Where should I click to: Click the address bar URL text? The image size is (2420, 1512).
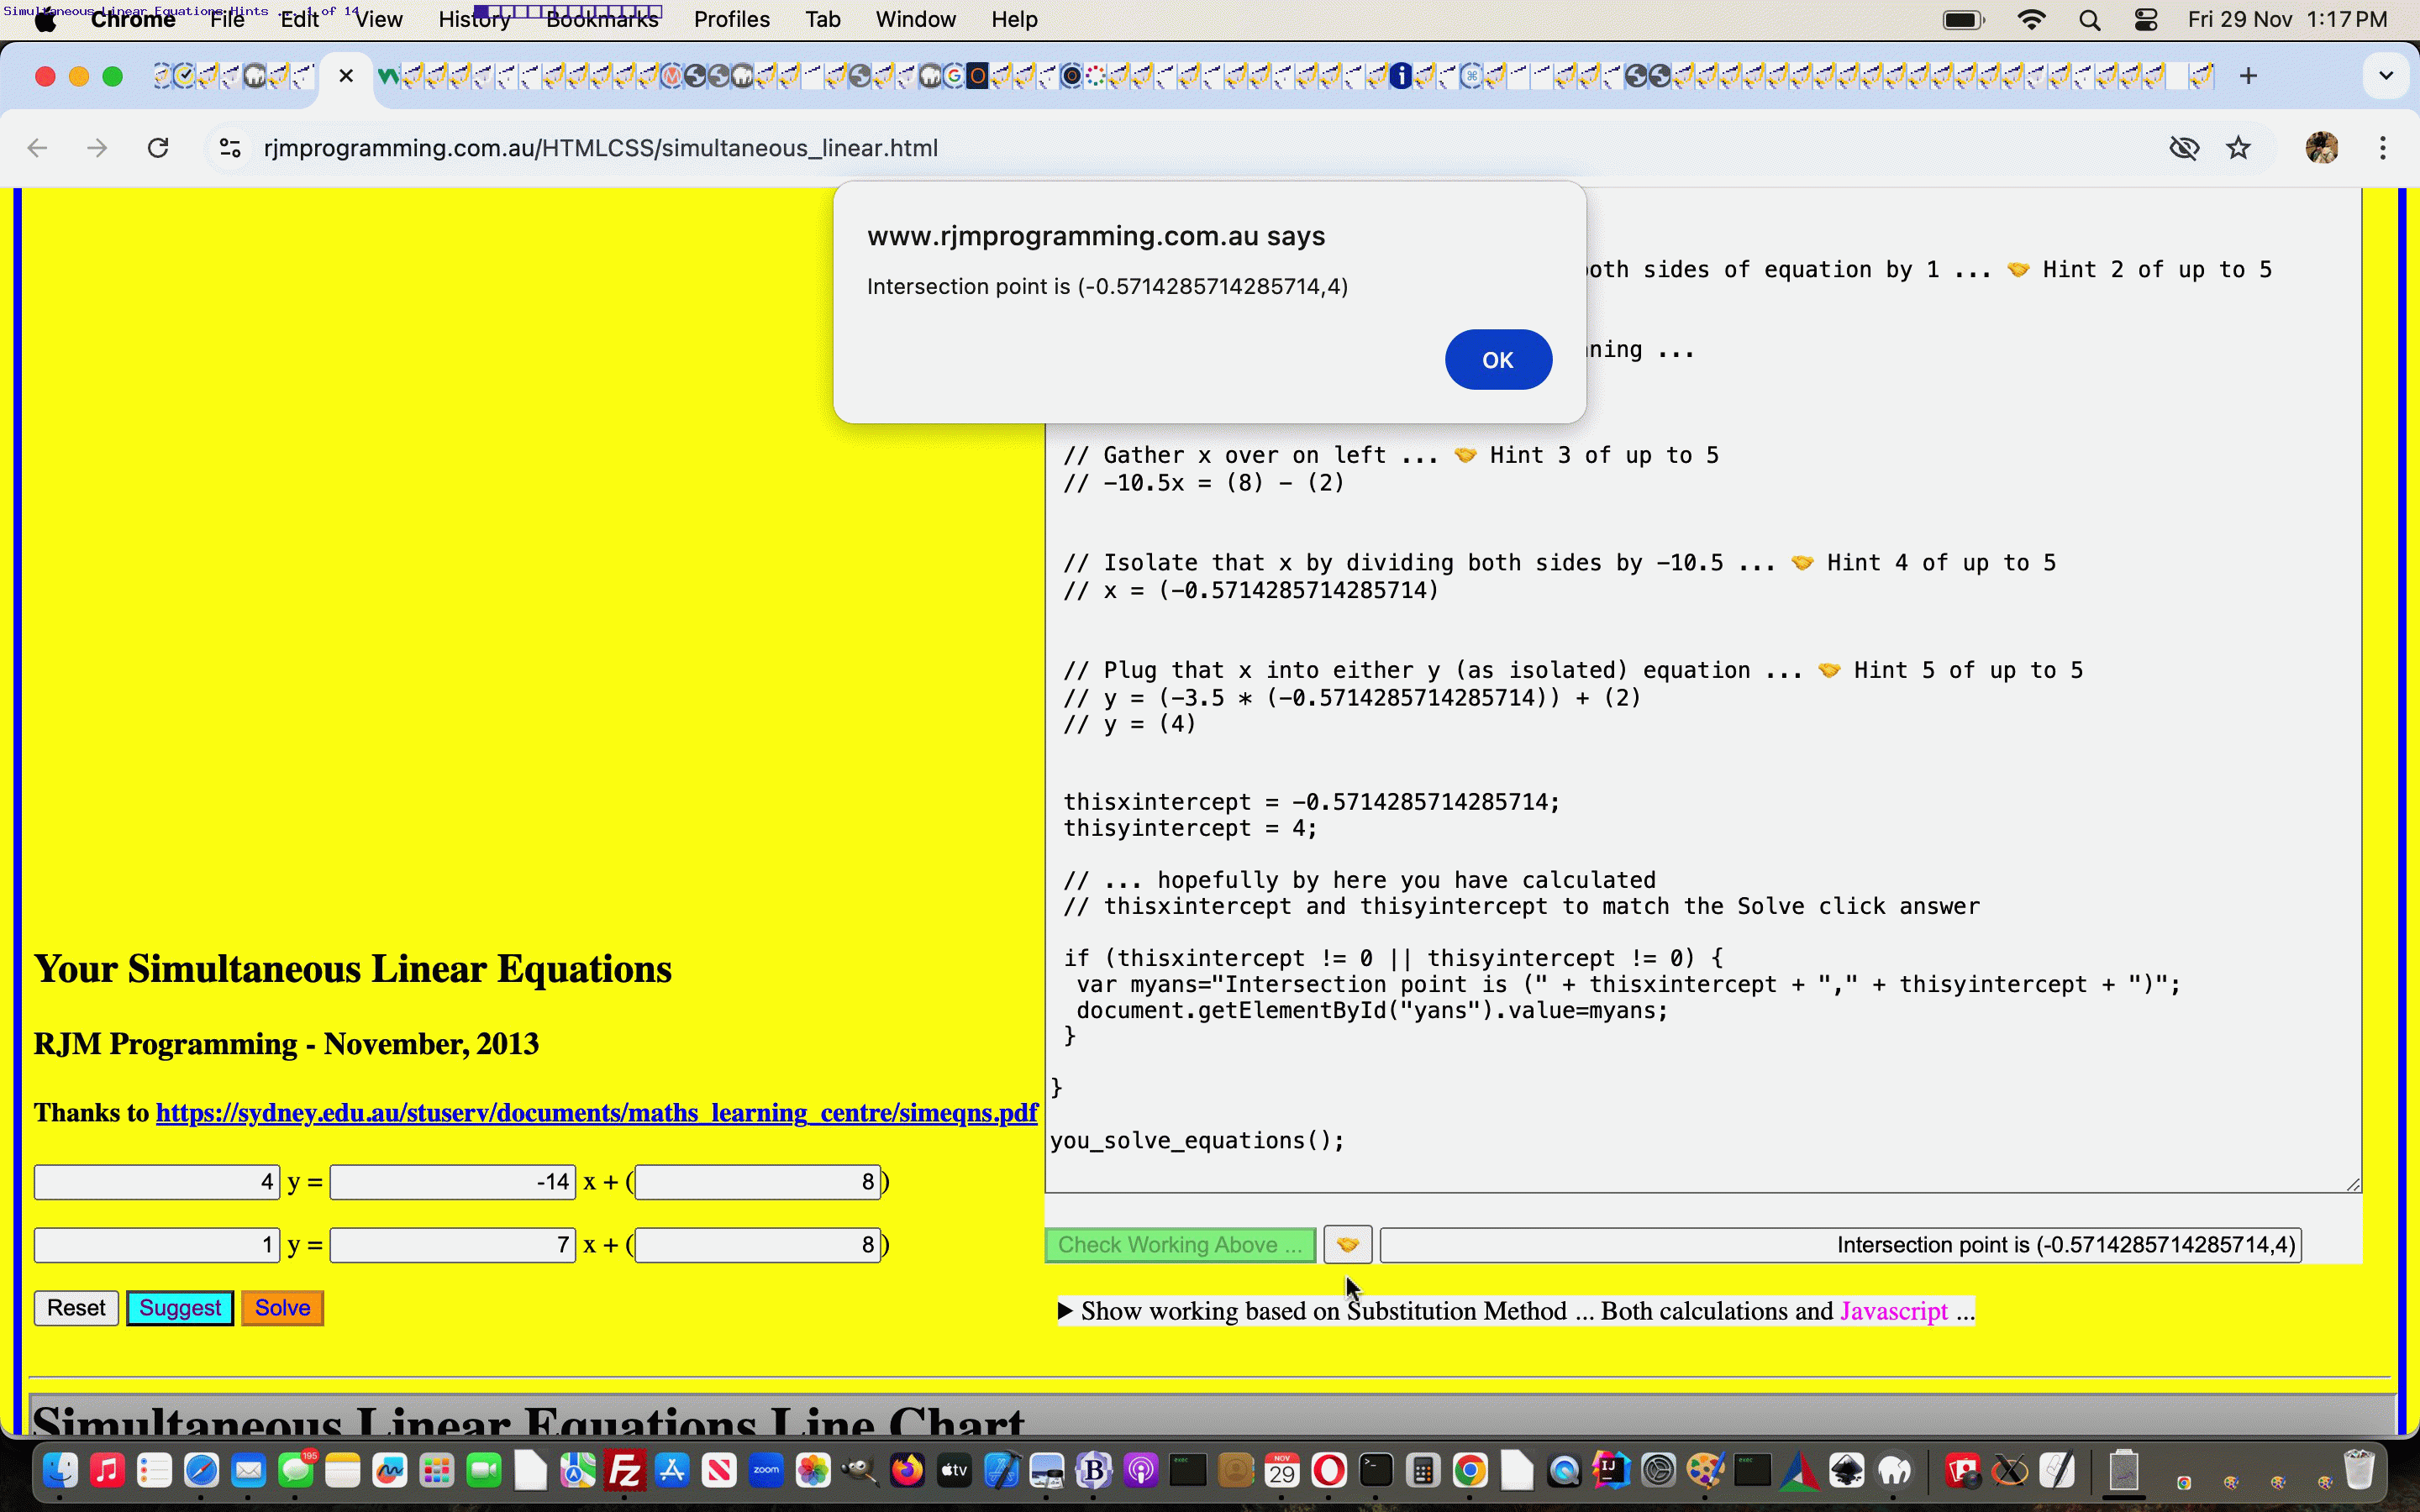[600, 148]
